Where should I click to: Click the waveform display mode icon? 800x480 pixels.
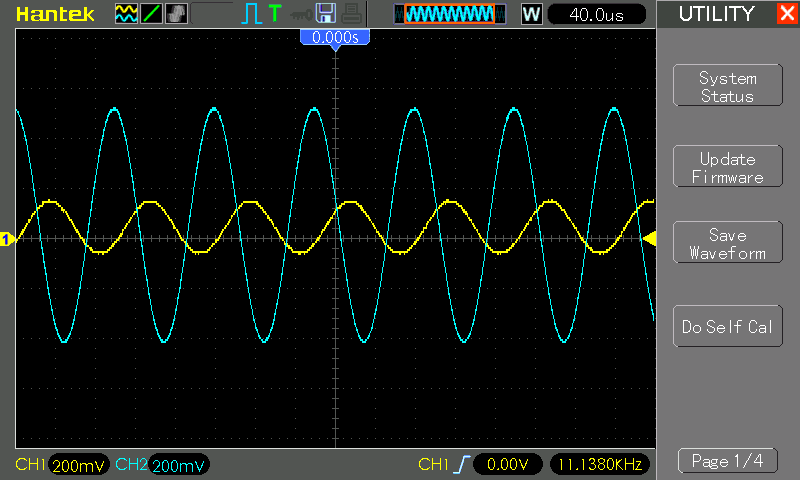click(127, 14)
